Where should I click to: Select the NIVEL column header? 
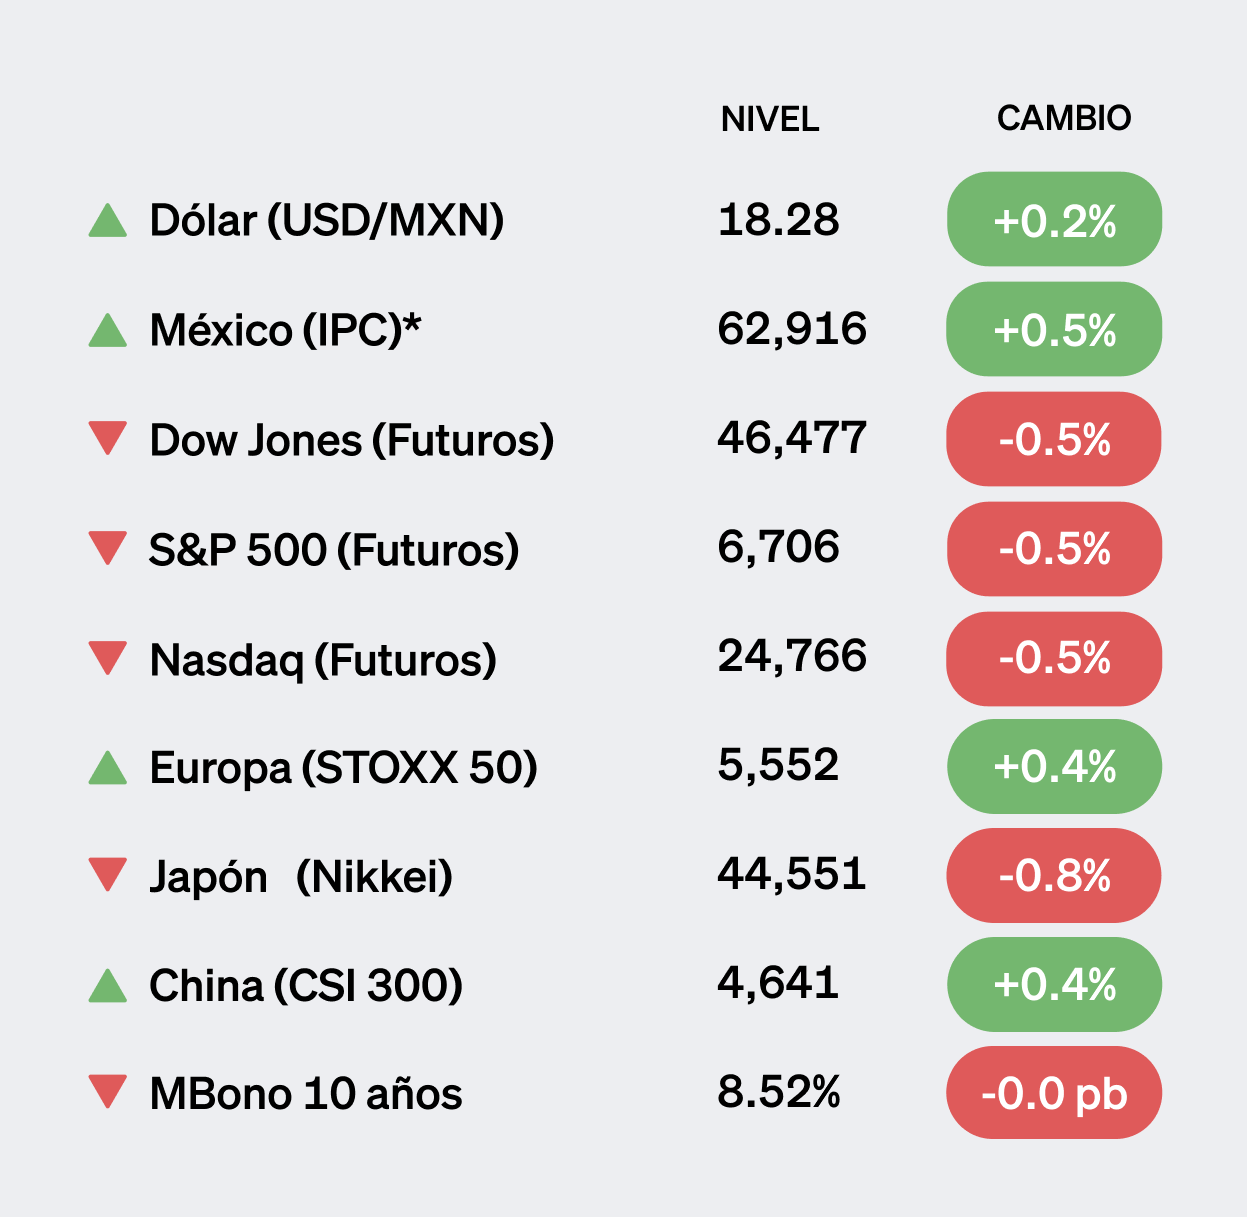point(769,119)
